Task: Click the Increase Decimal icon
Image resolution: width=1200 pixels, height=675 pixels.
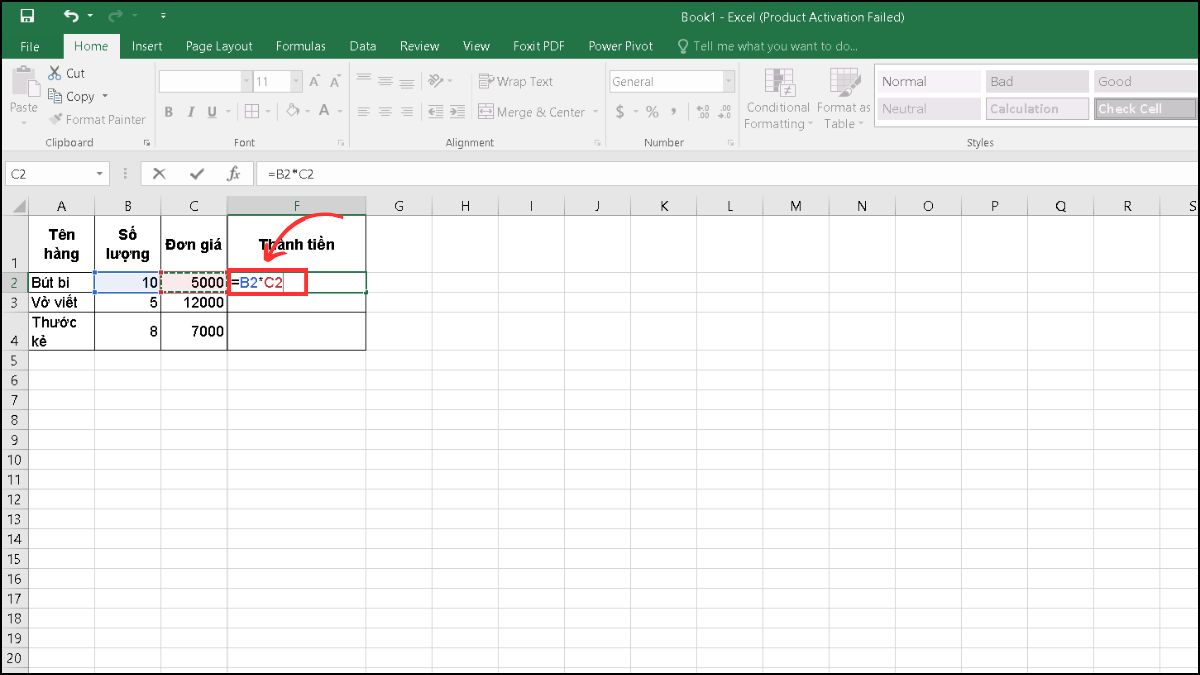Action: point(703,112)
